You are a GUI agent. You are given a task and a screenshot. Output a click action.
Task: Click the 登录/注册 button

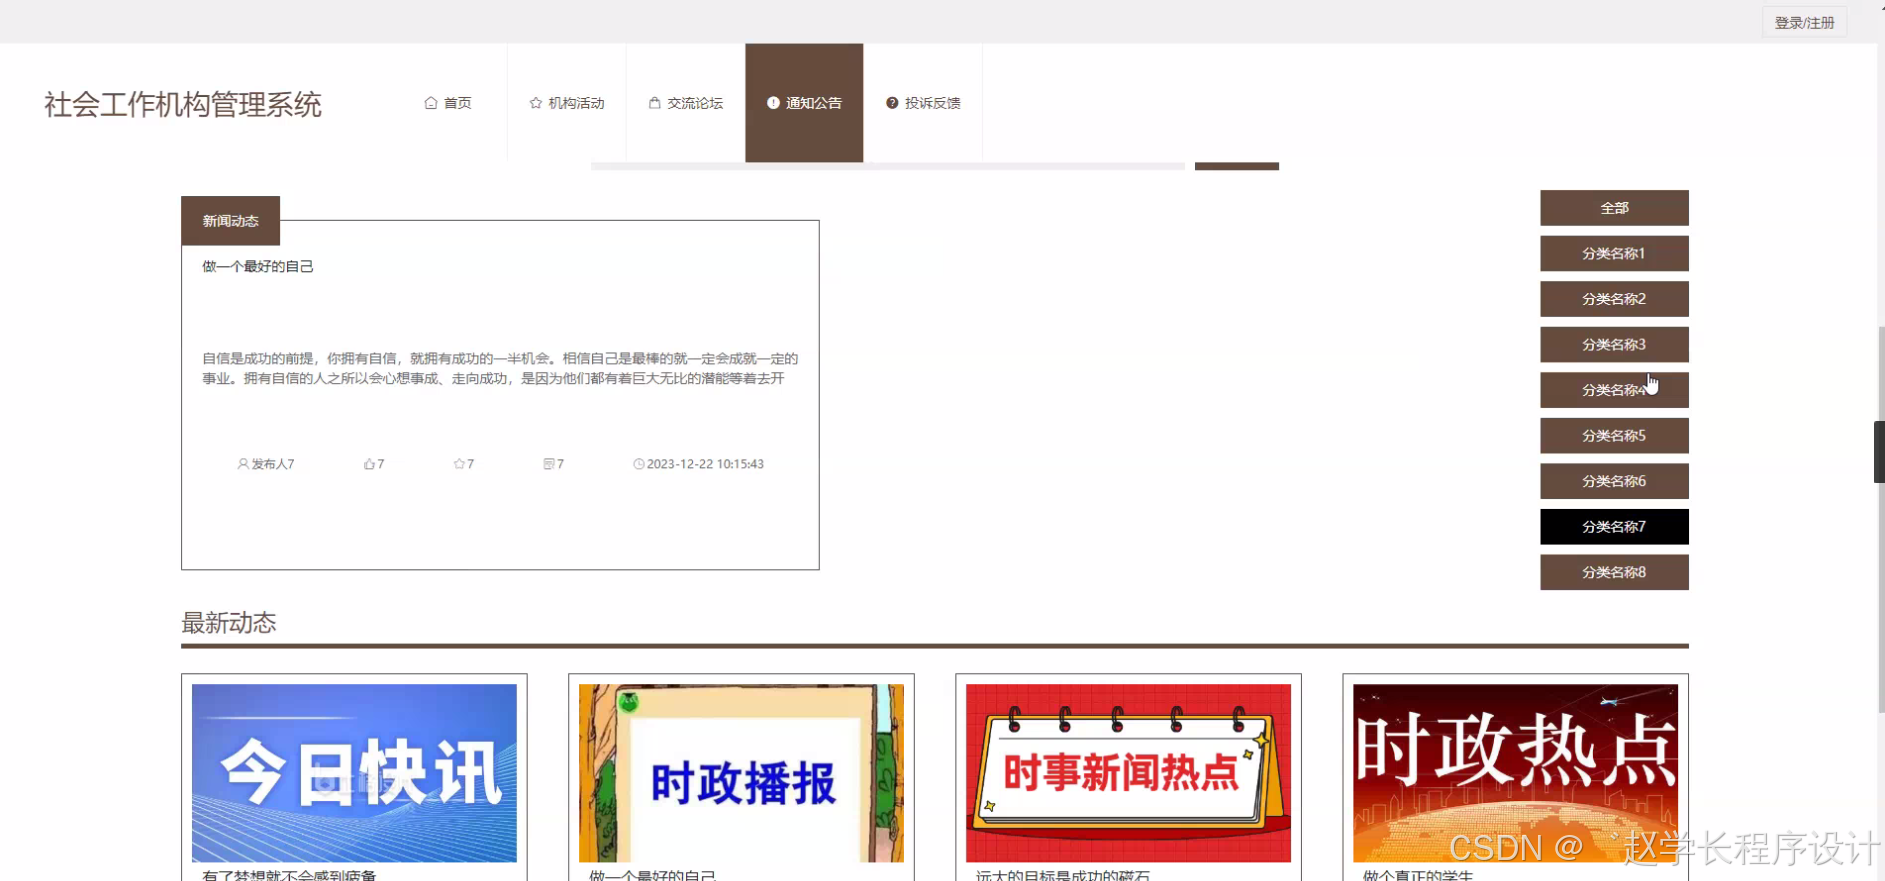(x=1804, y=23)
